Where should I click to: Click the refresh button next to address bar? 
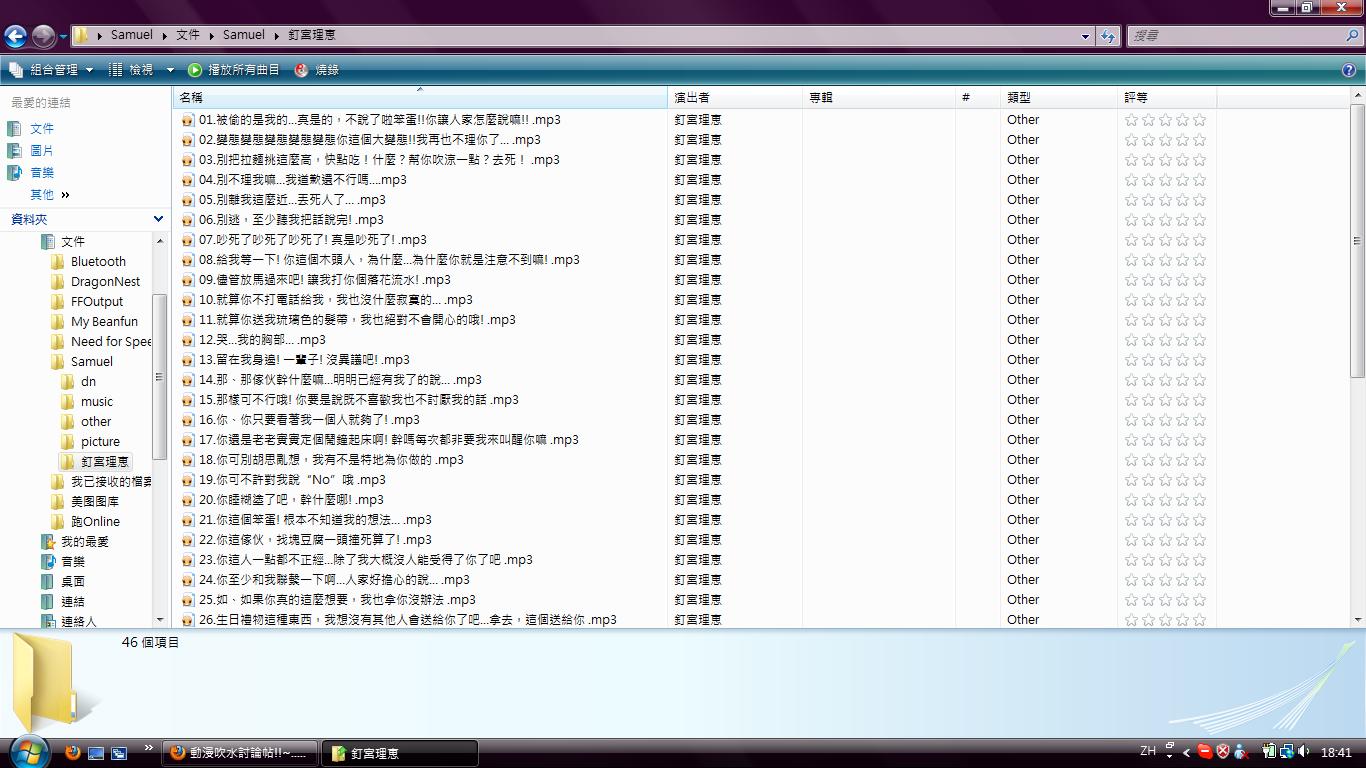click(x=1108, y=36)
